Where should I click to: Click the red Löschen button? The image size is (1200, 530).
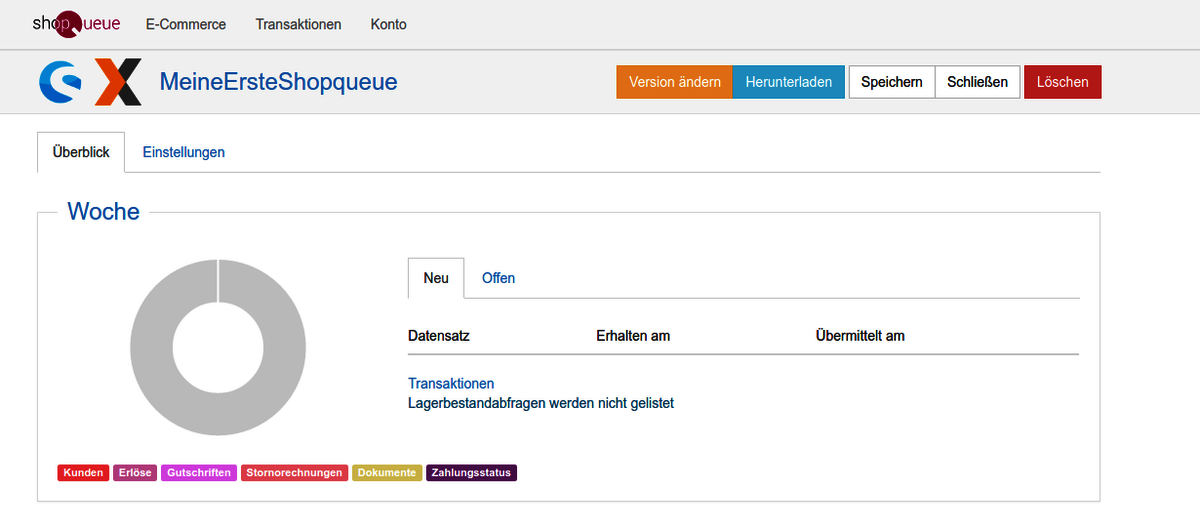[x=1063, y=82]
